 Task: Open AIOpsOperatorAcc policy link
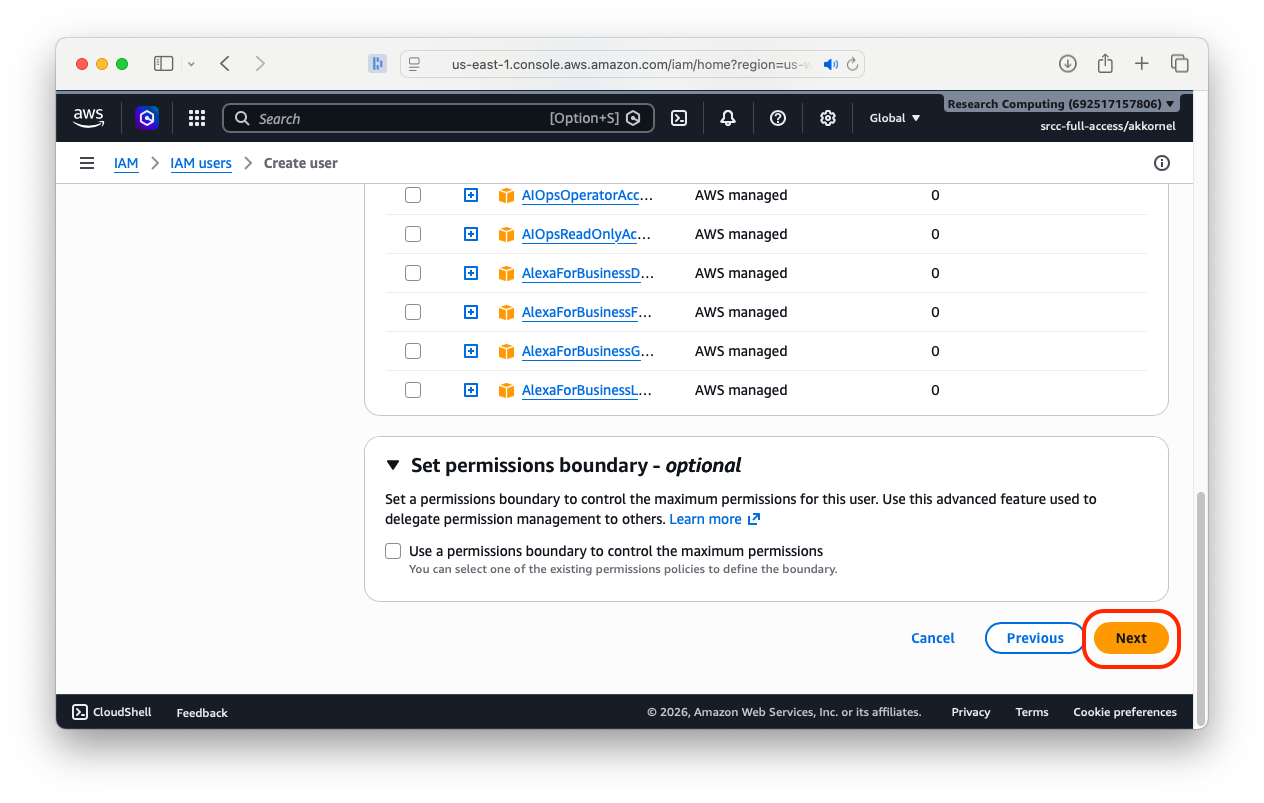(587, 195)
